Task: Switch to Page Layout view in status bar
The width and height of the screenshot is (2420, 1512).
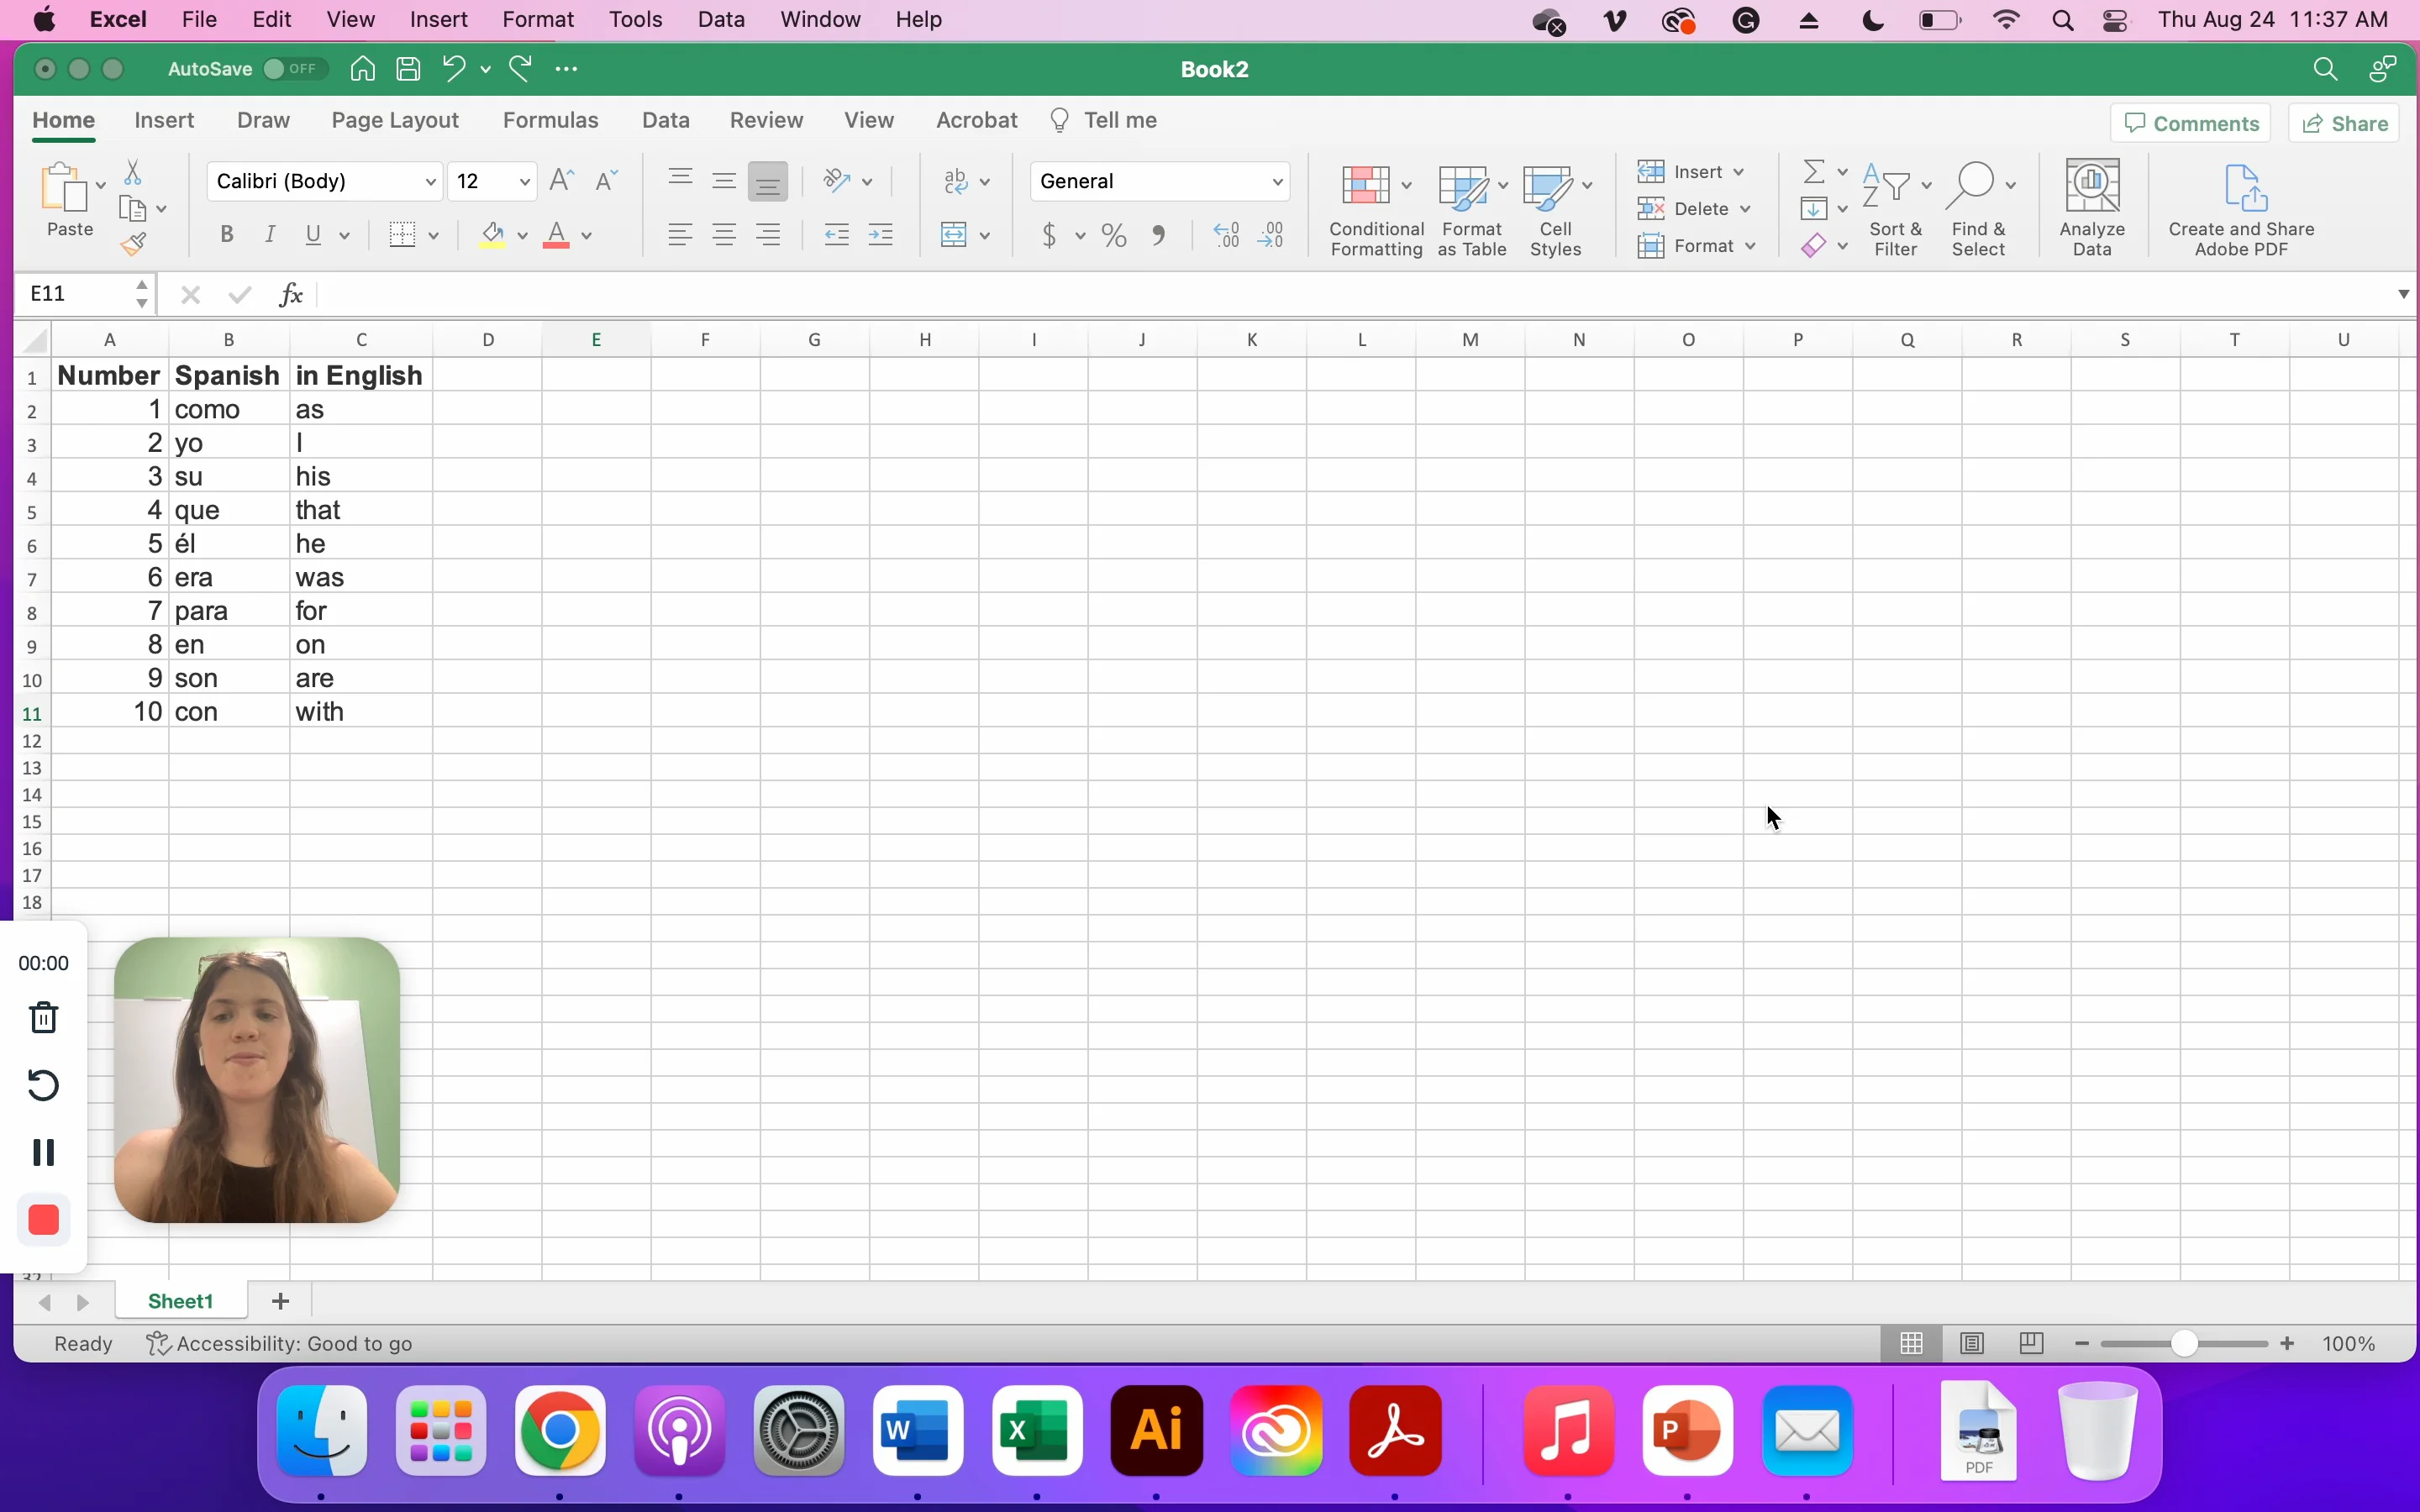Action: tap(1972, 1344)
